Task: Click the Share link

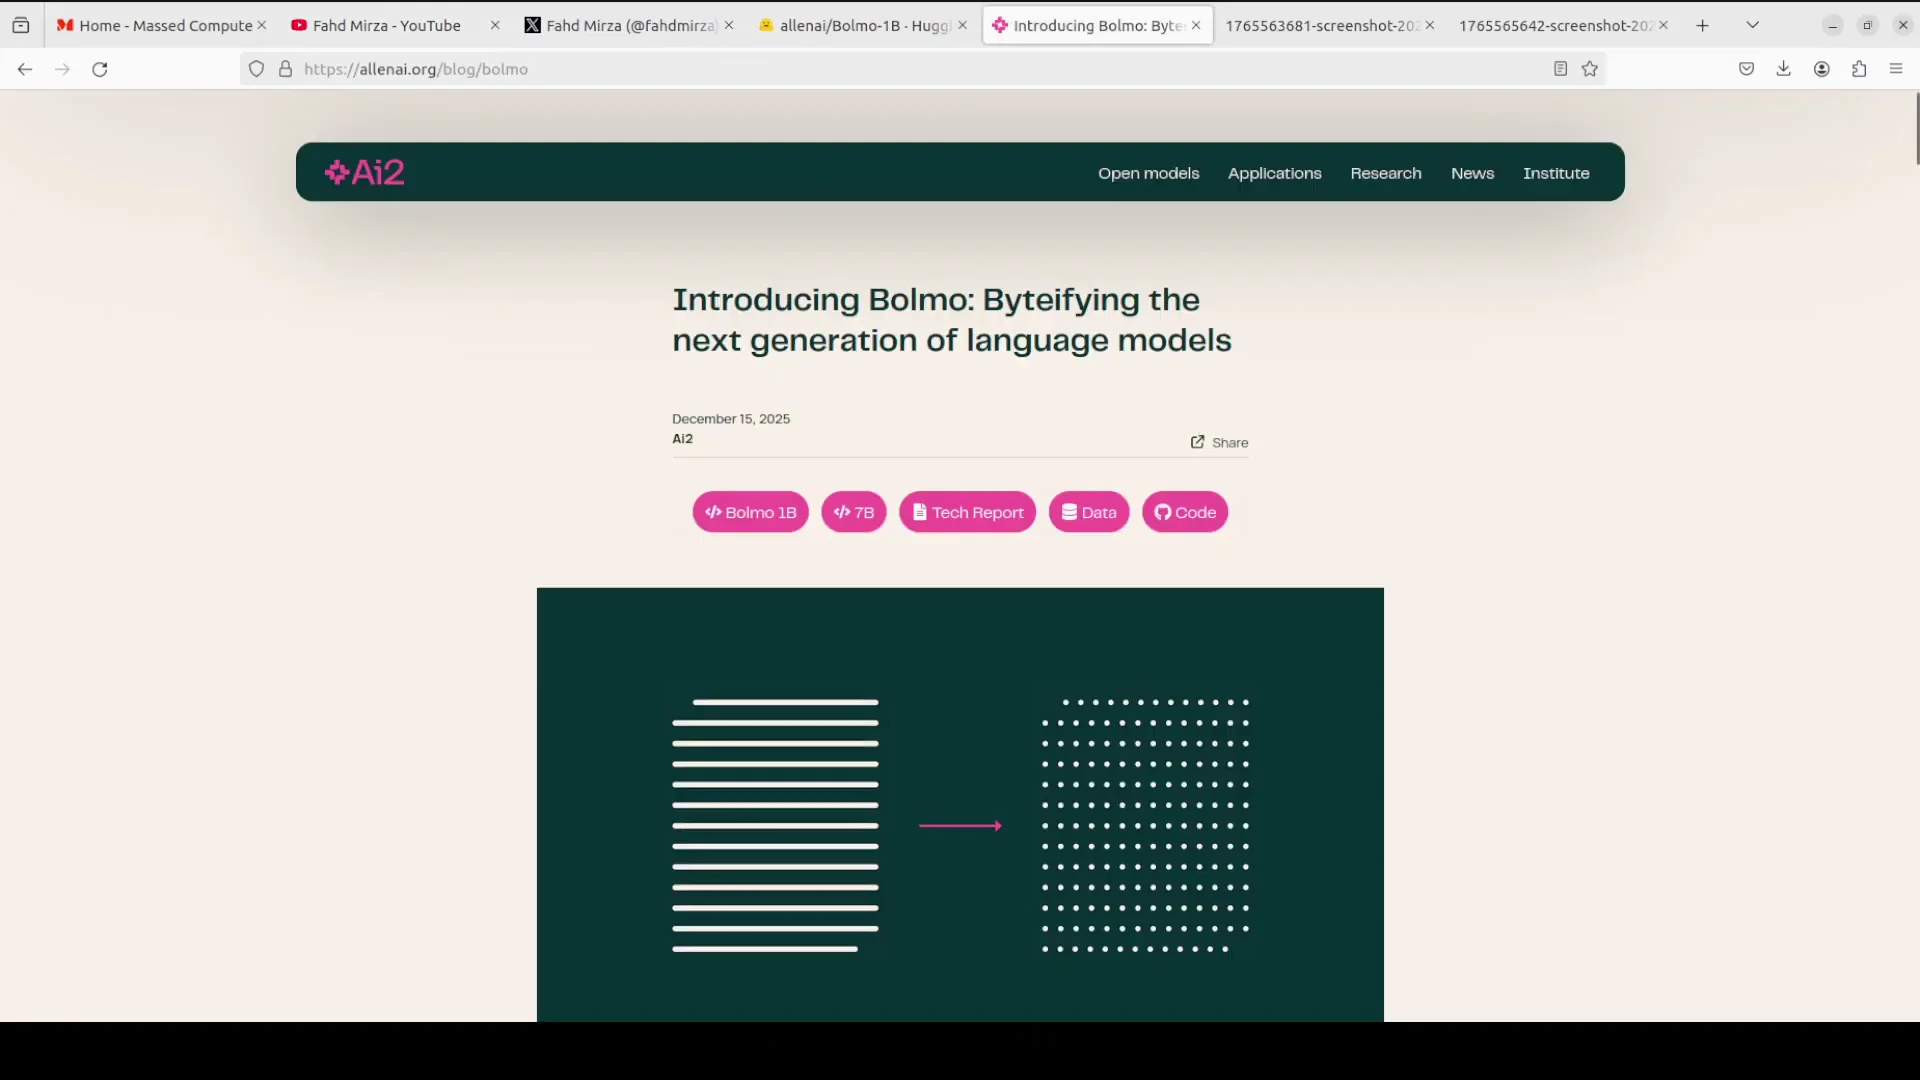Action: pyautogui.click(x=1218, y=442)
